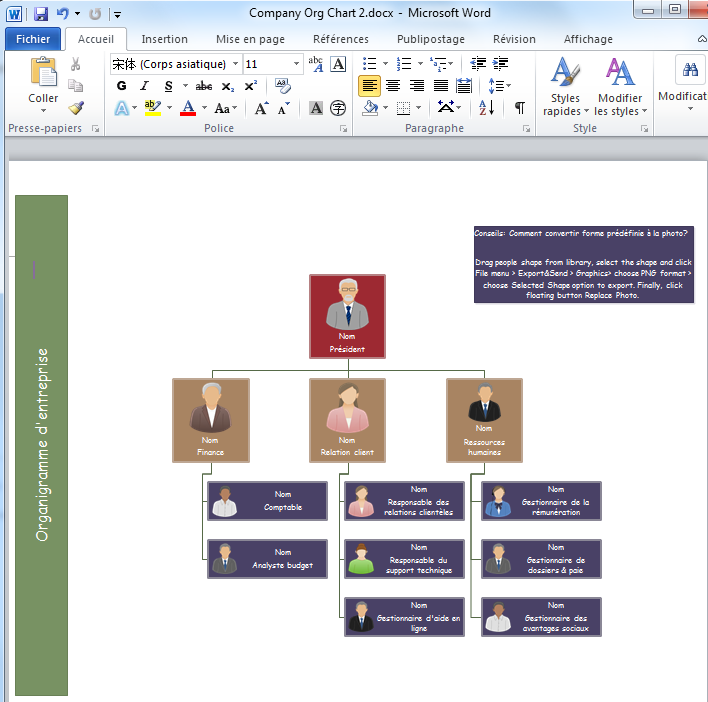Align text left

coord(369,86)
